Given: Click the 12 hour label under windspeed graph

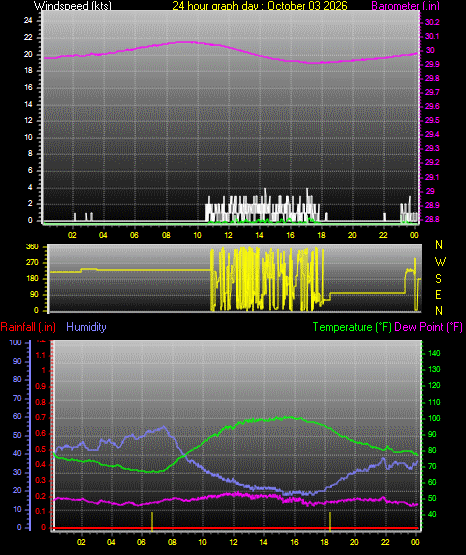Looking at the screenshot, I should point(228,235).
